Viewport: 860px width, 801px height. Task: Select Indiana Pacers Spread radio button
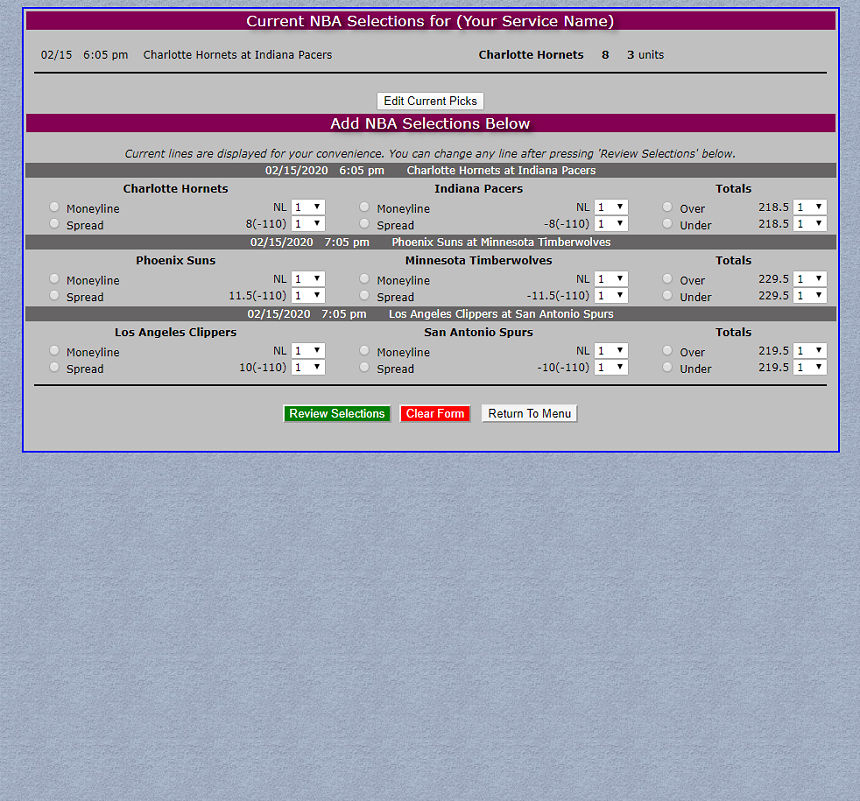[x=364, y=223]
